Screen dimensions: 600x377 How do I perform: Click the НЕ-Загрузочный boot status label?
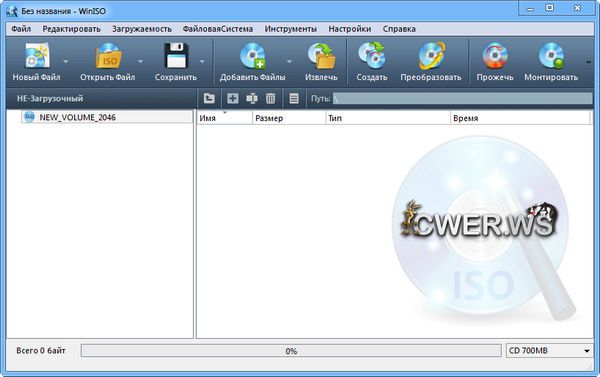[x=50, y=99]
